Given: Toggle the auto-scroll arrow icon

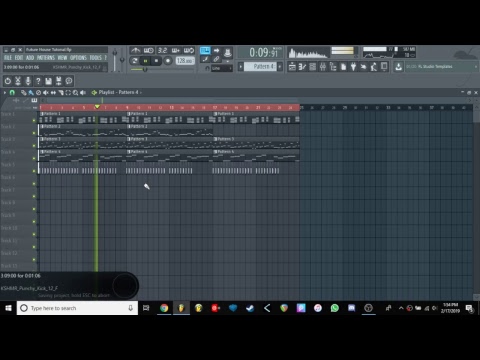Looking at the screenshot, I should (x=216, y=51).
